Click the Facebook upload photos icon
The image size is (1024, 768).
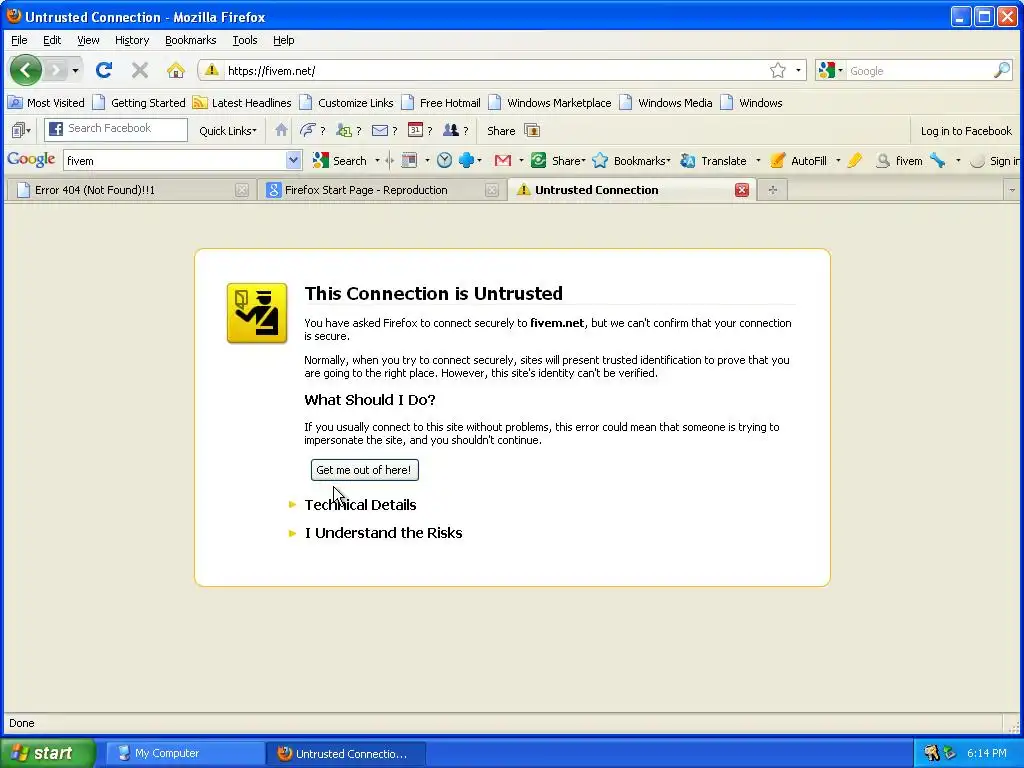pos(532,131)
